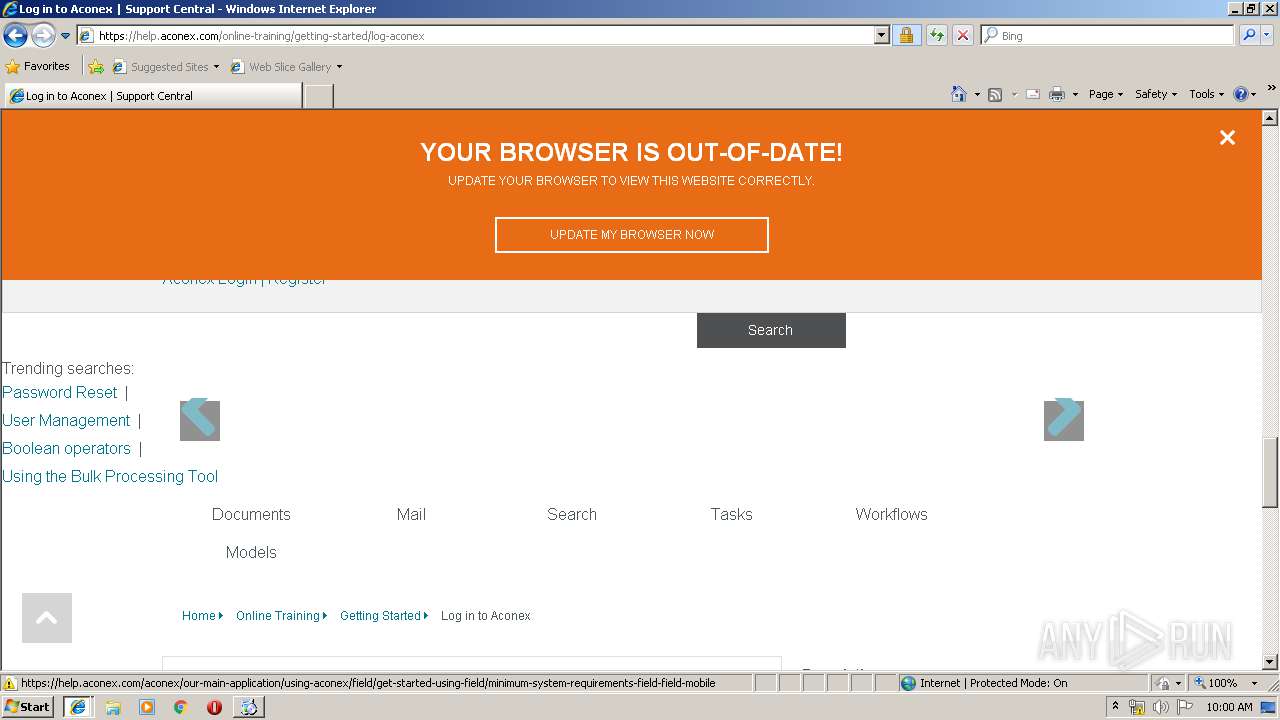Screen dimensions: 1280x720
Task: Open the Models navigation item
Action: coord(251,552)
